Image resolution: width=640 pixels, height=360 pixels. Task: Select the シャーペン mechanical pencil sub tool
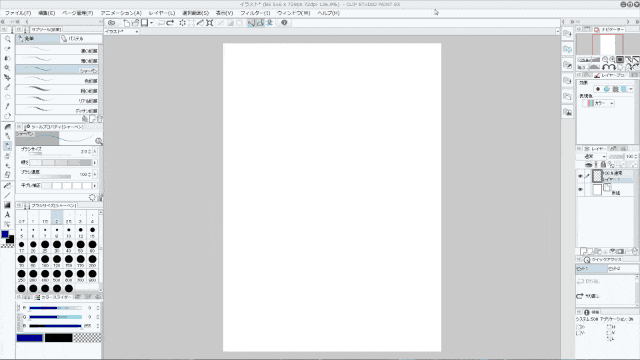(x=57, y=70)
